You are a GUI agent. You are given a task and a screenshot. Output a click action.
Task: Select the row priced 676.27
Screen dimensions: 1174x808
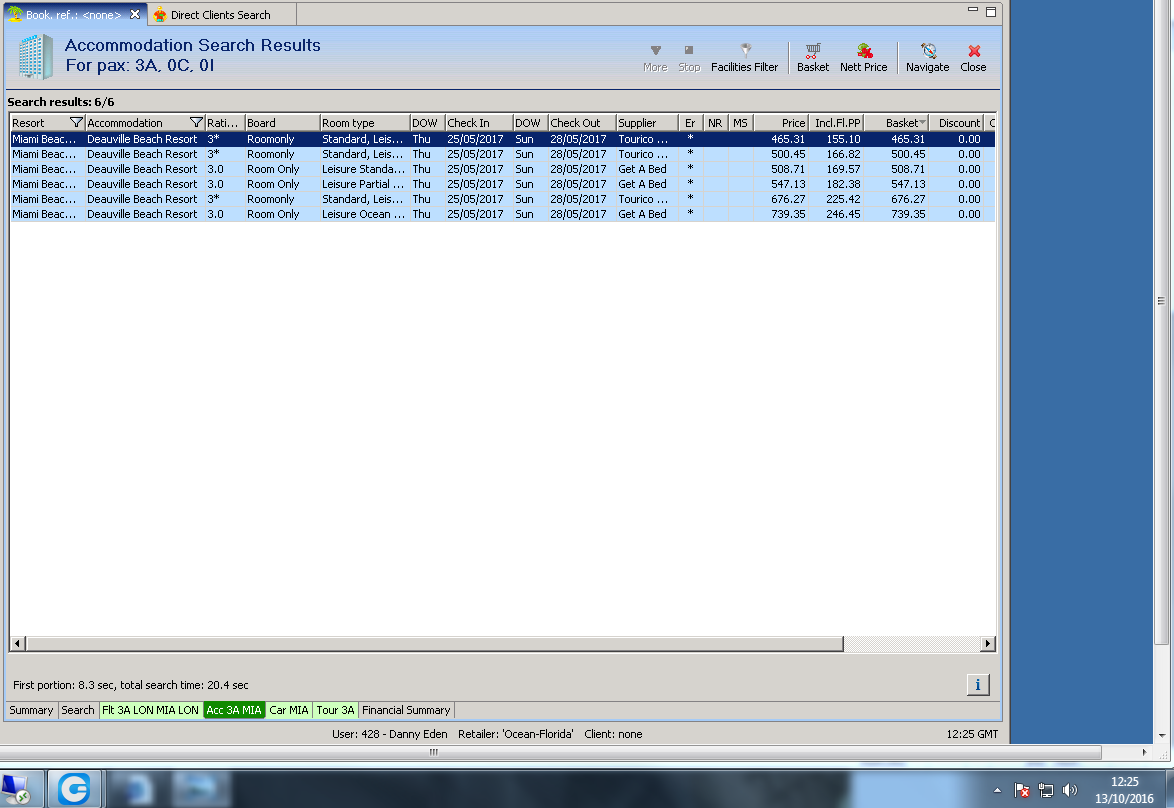pyautogui.click(x=502, y=199)
